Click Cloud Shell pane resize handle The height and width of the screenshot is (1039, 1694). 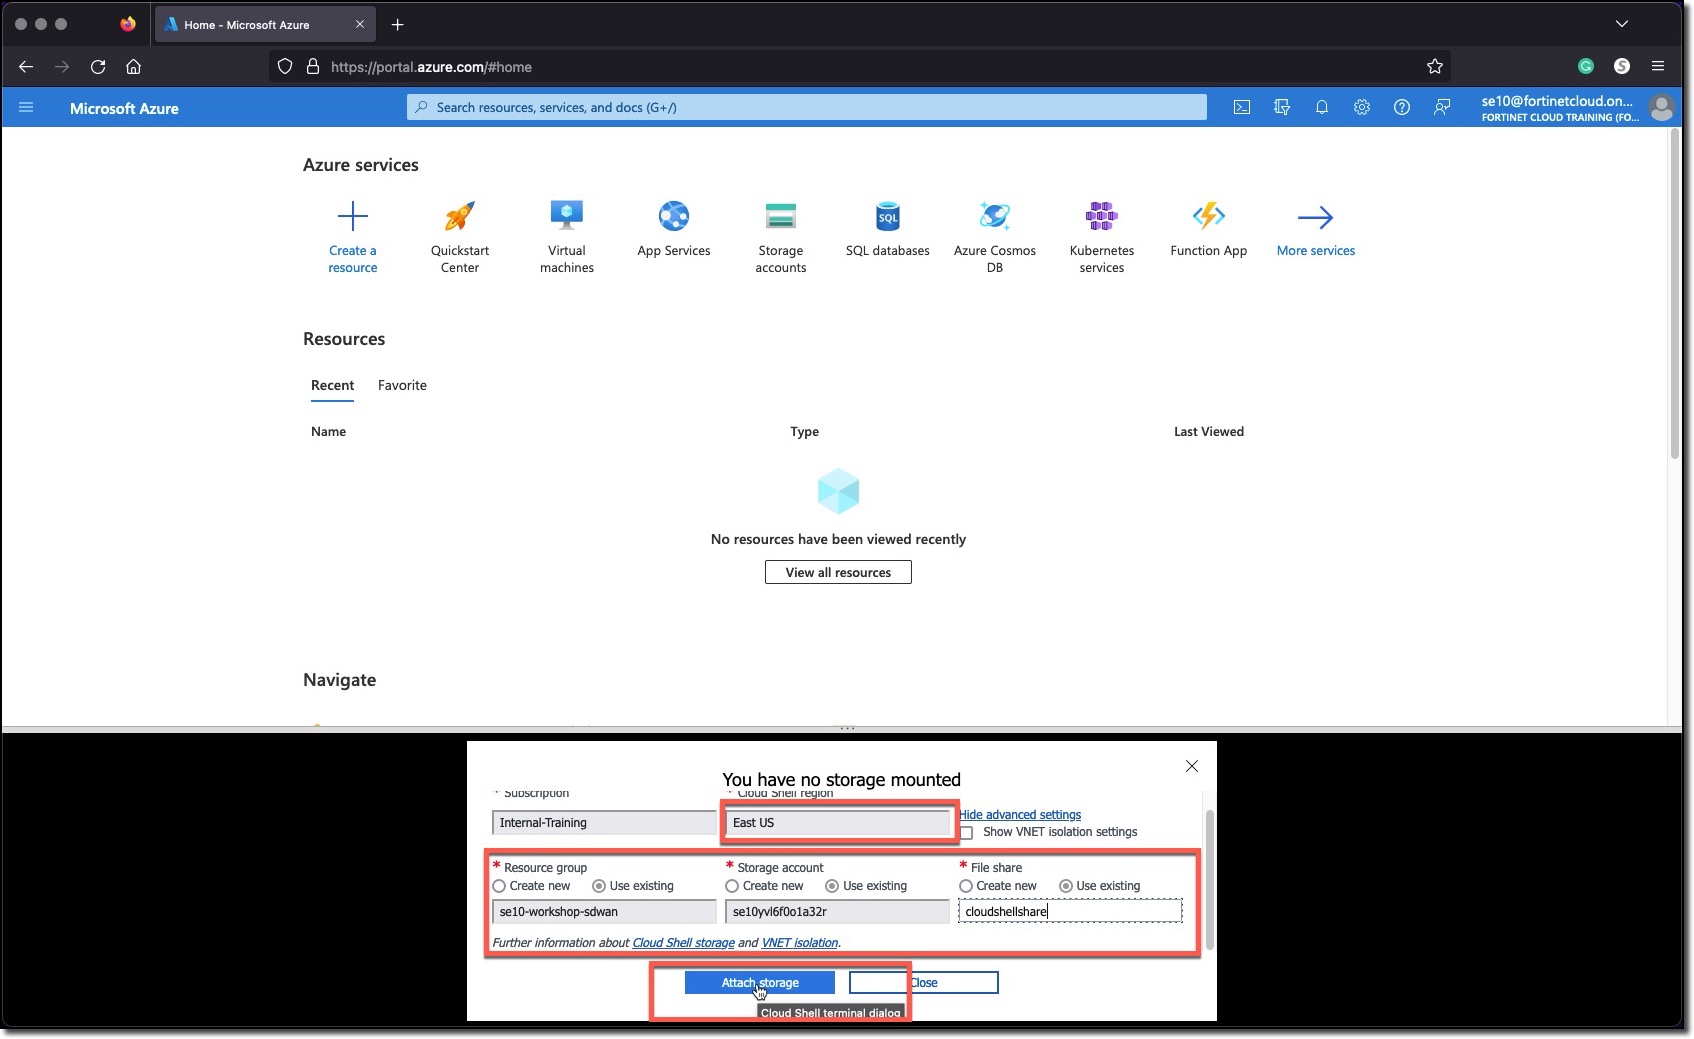tap(847, 729)
